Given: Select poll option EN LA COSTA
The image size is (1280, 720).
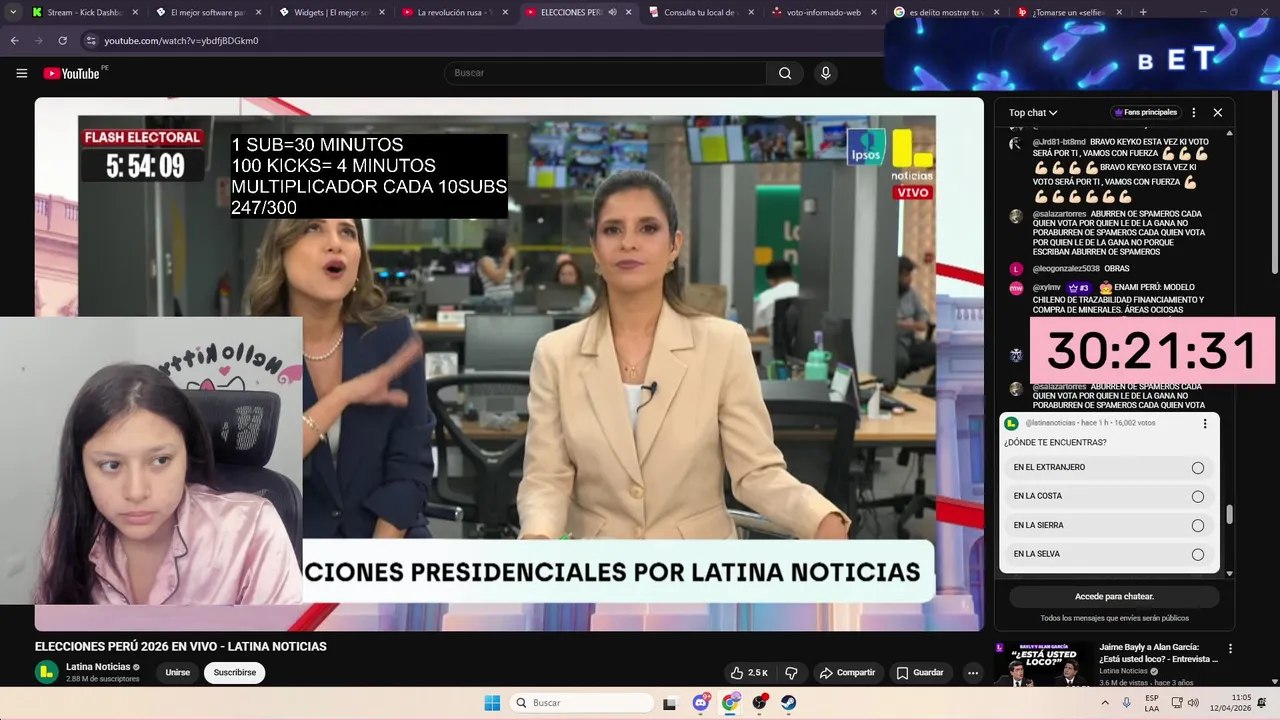Looking at the screenshot, I should pos(1108,496).
